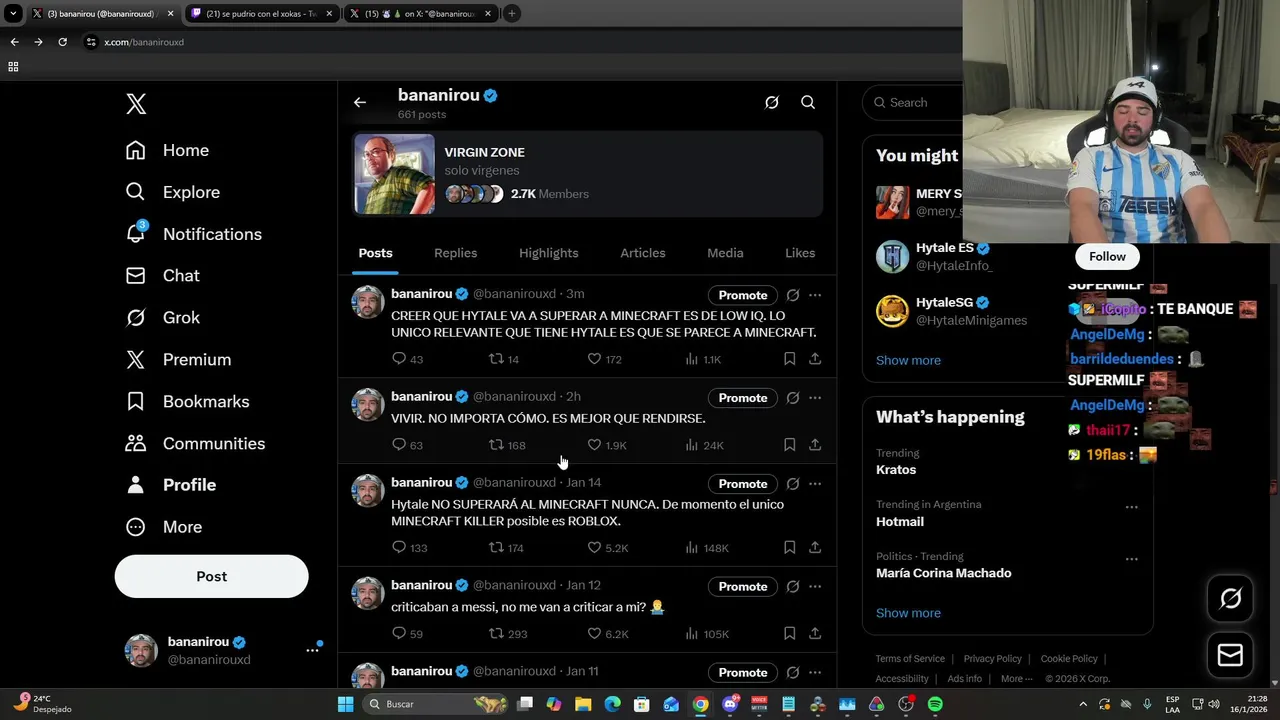
Task: Promote the Hytale low IQ post
Action: point(743,295)
